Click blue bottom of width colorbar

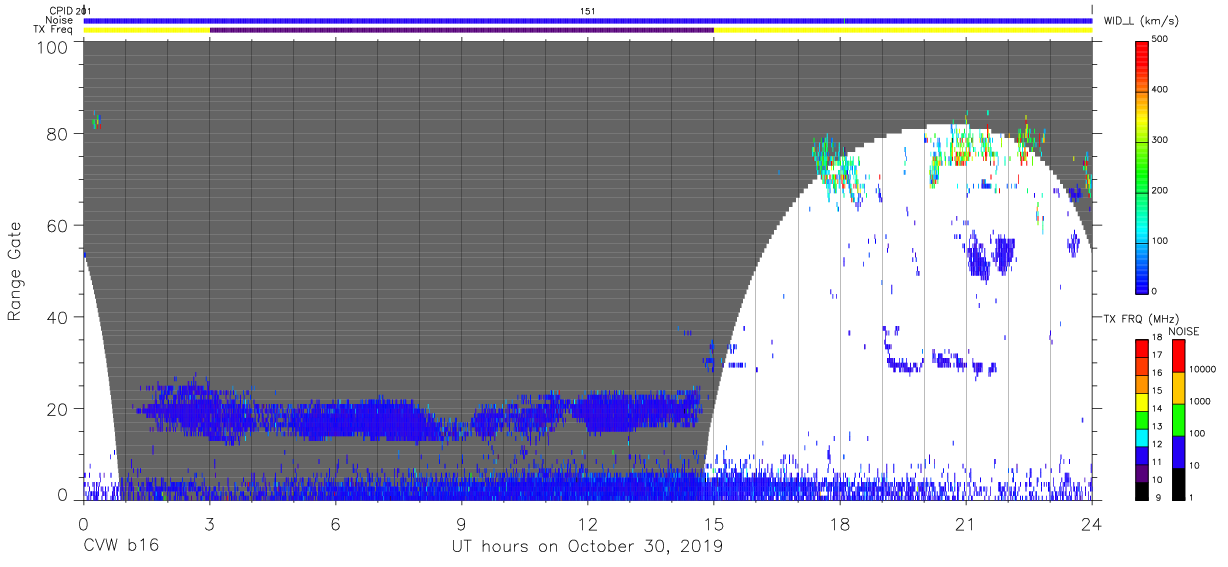coord(1142,280)
